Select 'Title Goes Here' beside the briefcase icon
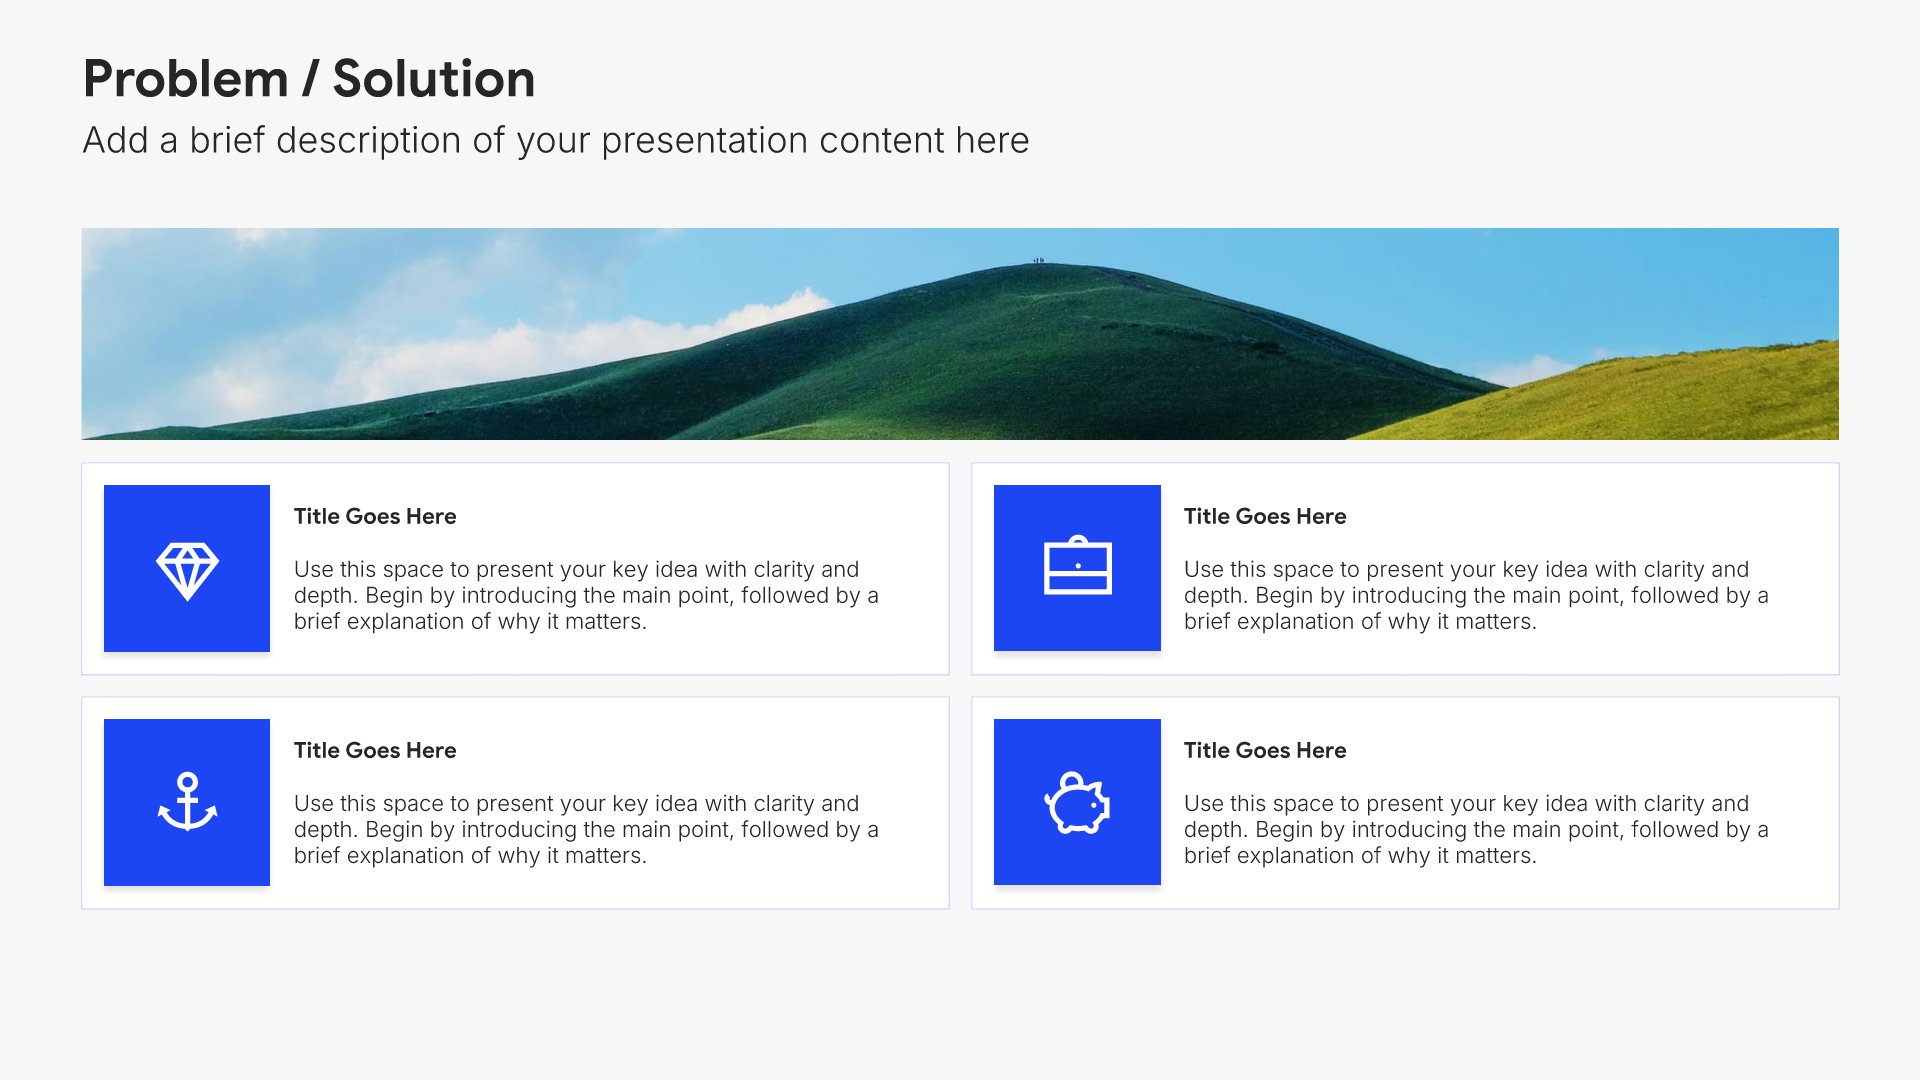Screen dimensions: 1920x1080 pyautogui.click(x=1265, y=516)
